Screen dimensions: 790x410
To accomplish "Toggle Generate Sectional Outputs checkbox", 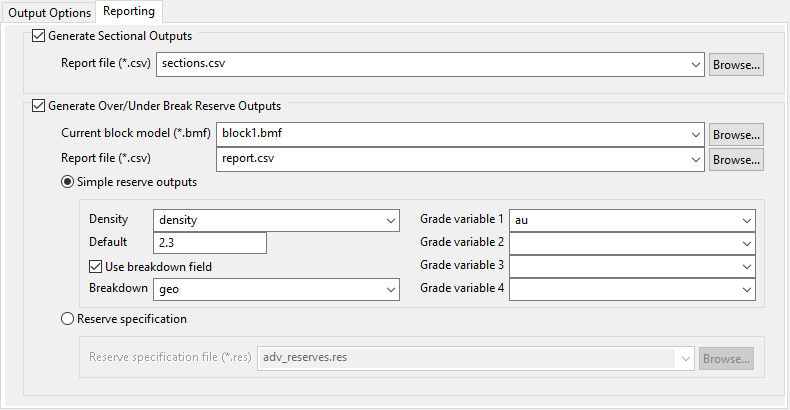I will (40, 36).
